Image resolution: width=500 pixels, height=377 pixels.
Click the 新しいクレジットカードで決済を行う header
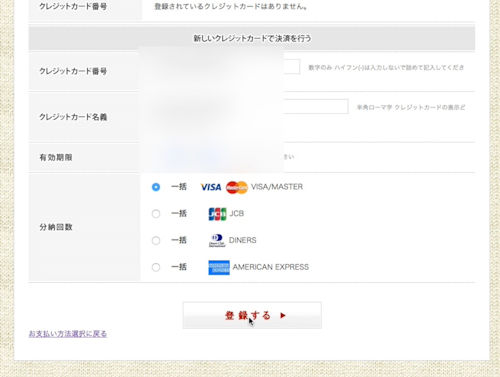252,38
